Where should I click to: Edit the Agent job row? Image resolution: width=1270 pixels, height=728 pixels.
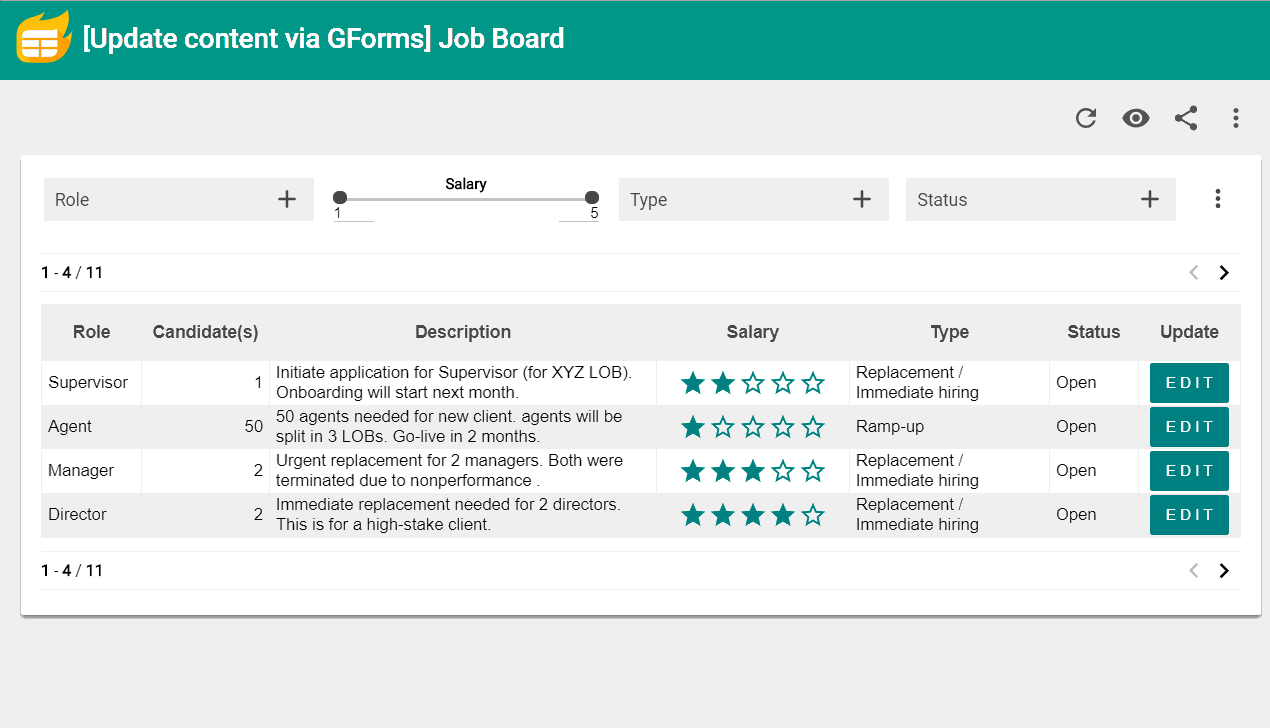(x=1189, y=427)
